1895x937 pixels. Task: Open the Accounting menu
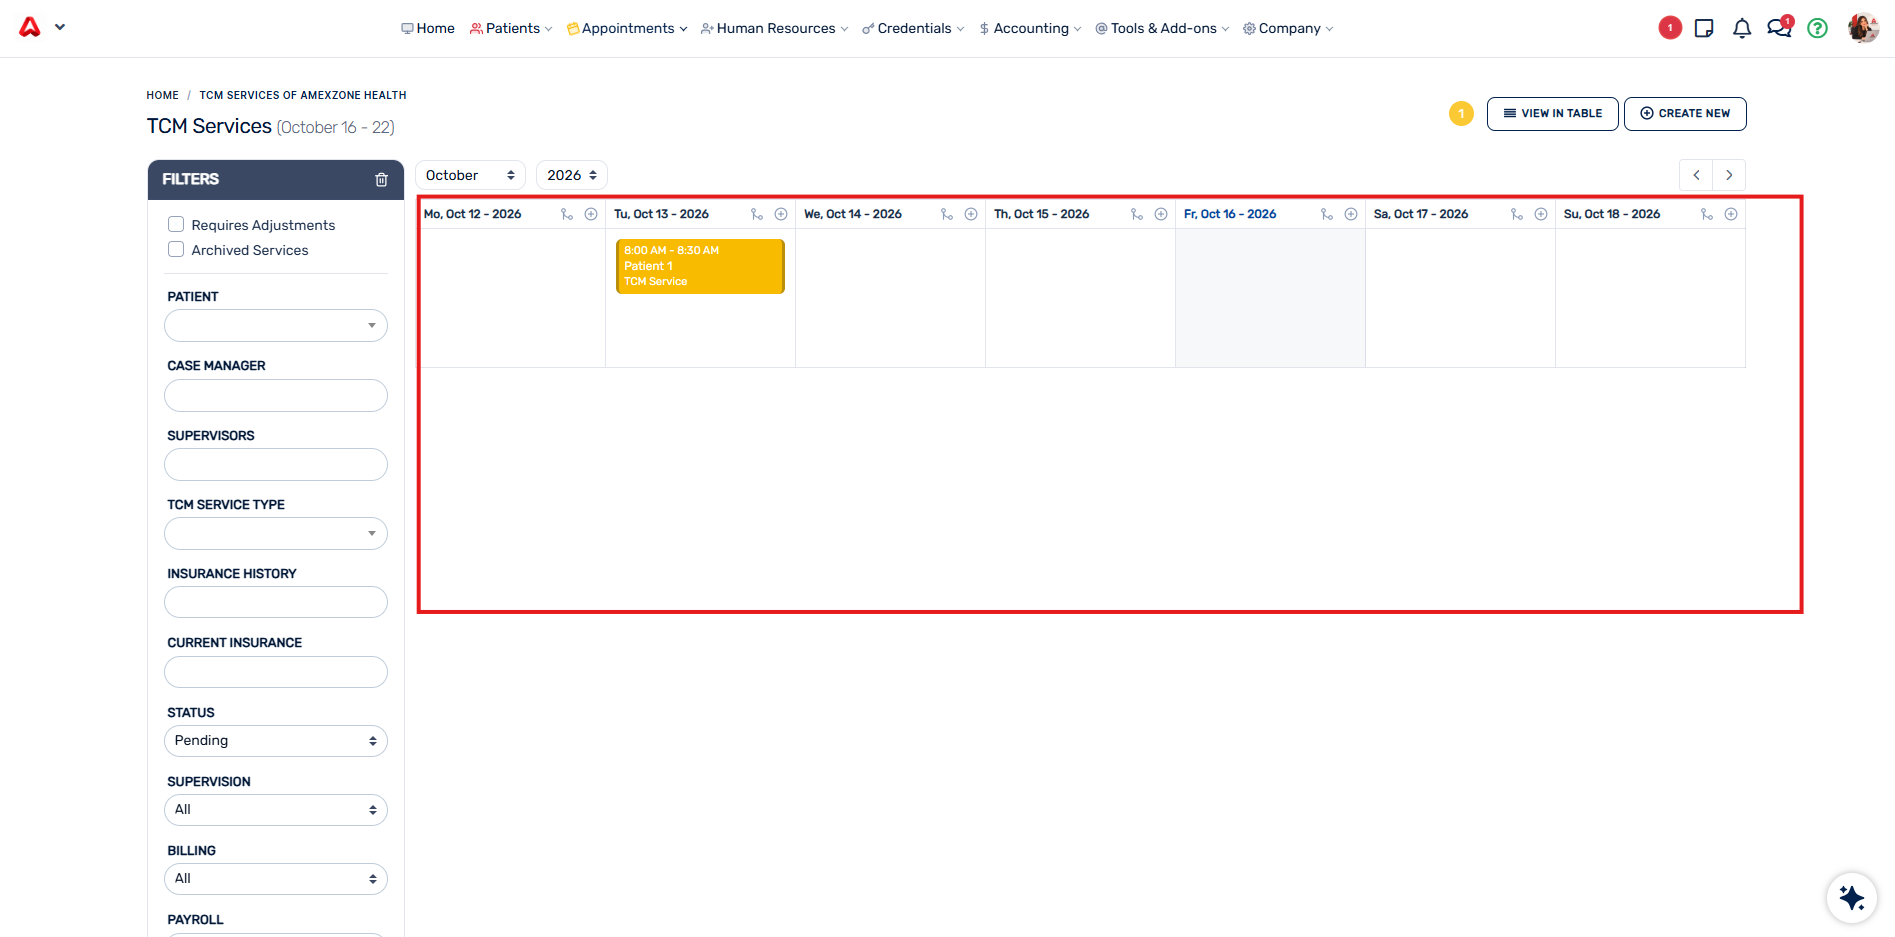point(1030,28)
